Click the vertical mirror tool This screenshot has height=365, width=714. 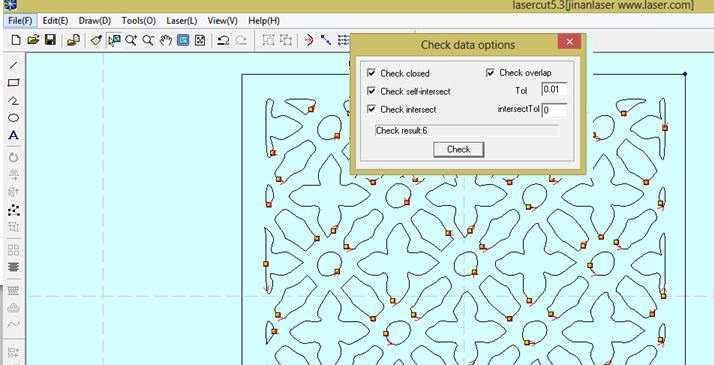point(14,192)
